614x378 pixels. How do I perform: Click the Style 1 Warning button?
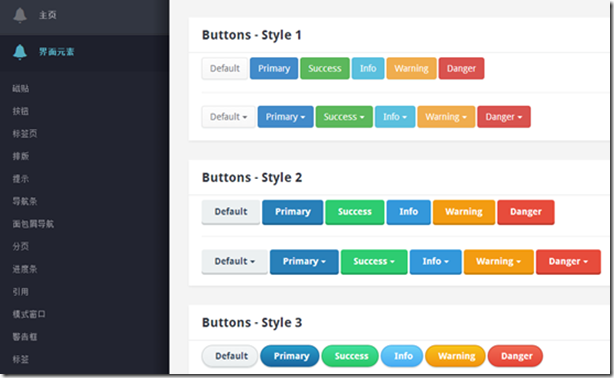point(411,69)
